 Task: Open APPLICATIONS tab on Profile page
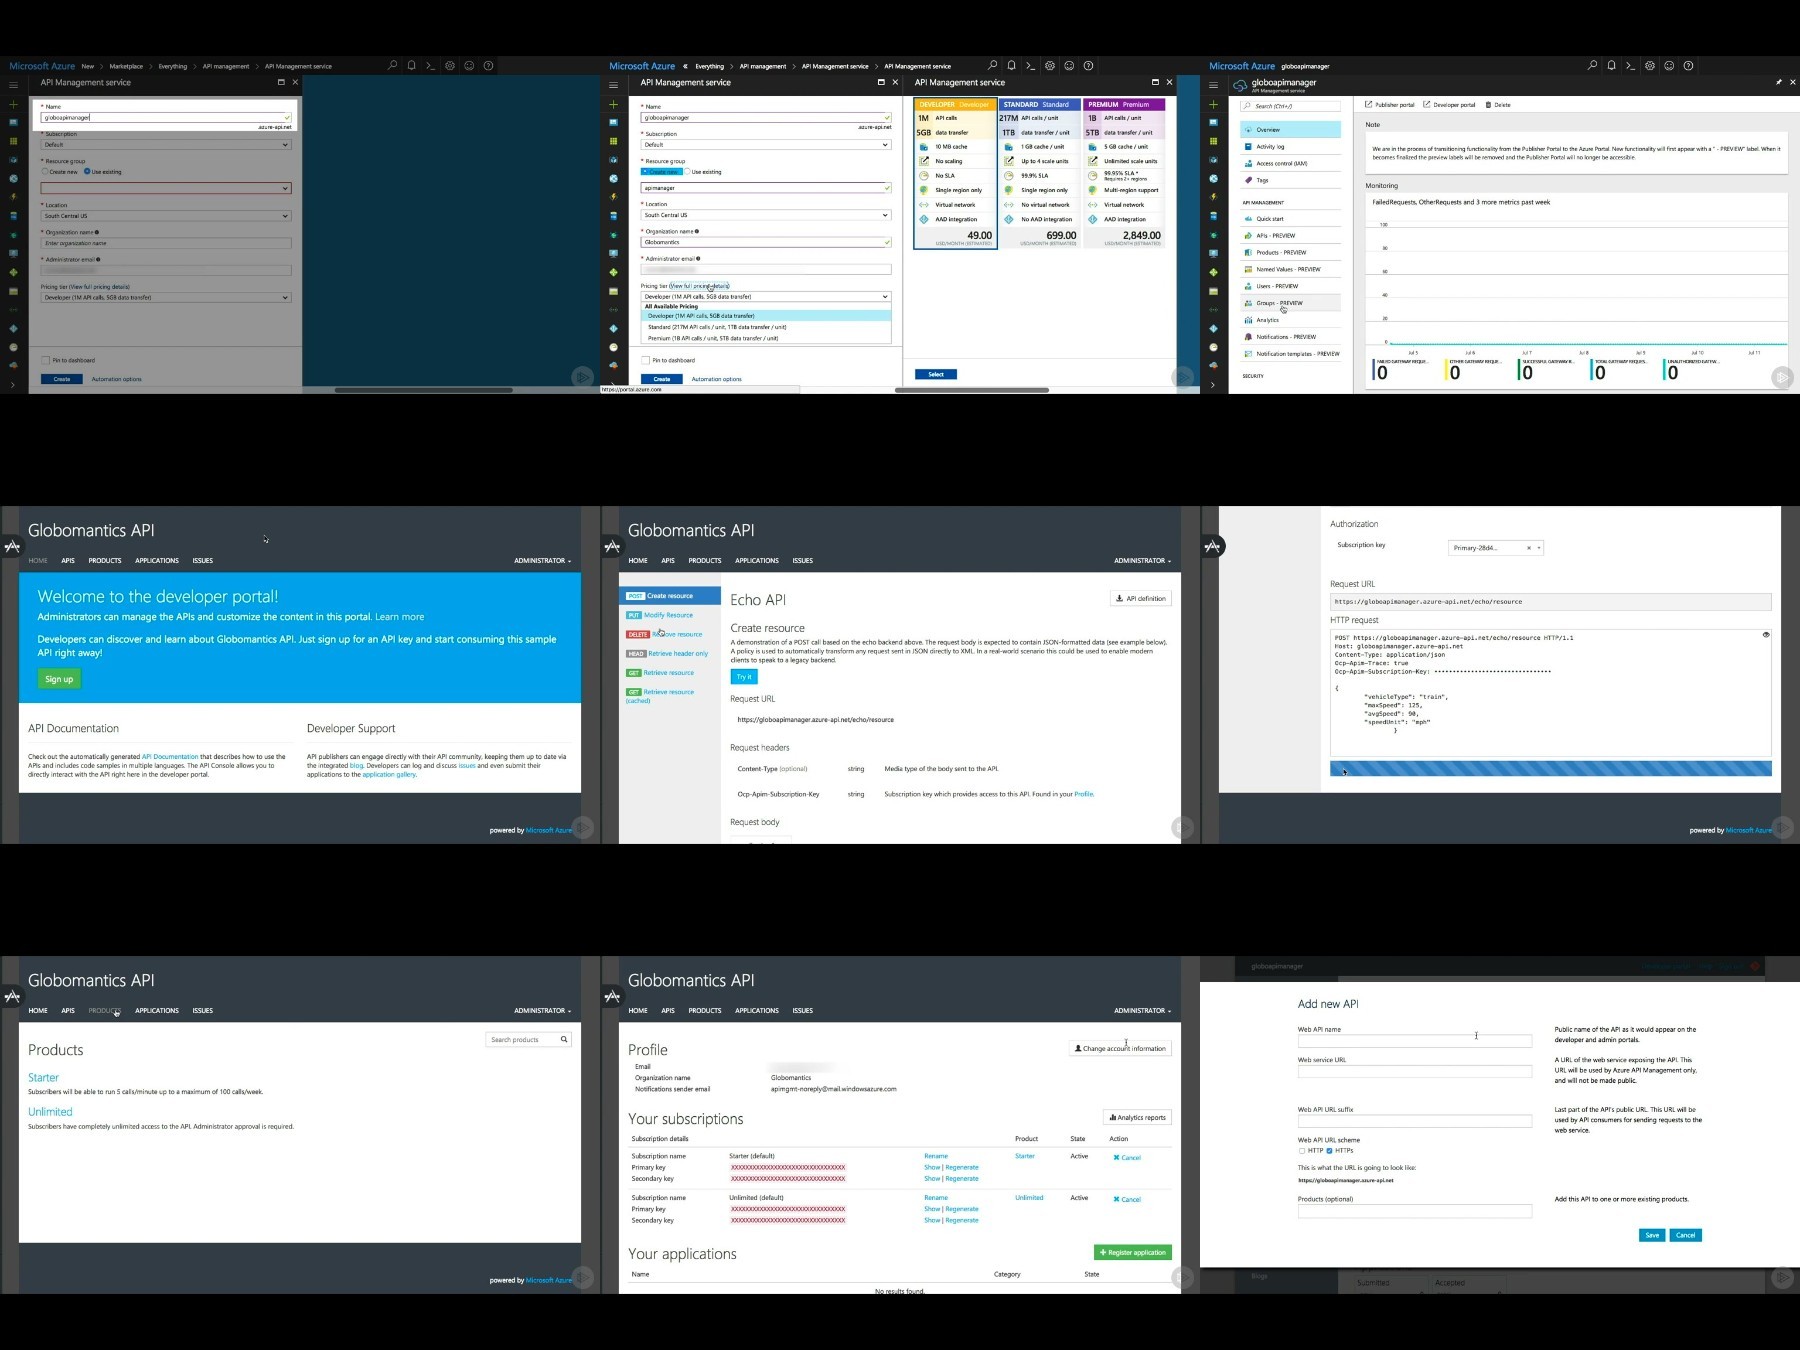coord(757,1011)
